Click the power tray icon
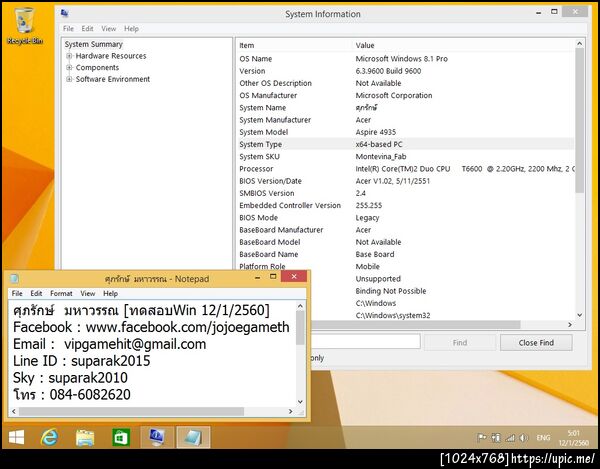The width and height of the screenshot is (600, 469). tap(496, 438)
